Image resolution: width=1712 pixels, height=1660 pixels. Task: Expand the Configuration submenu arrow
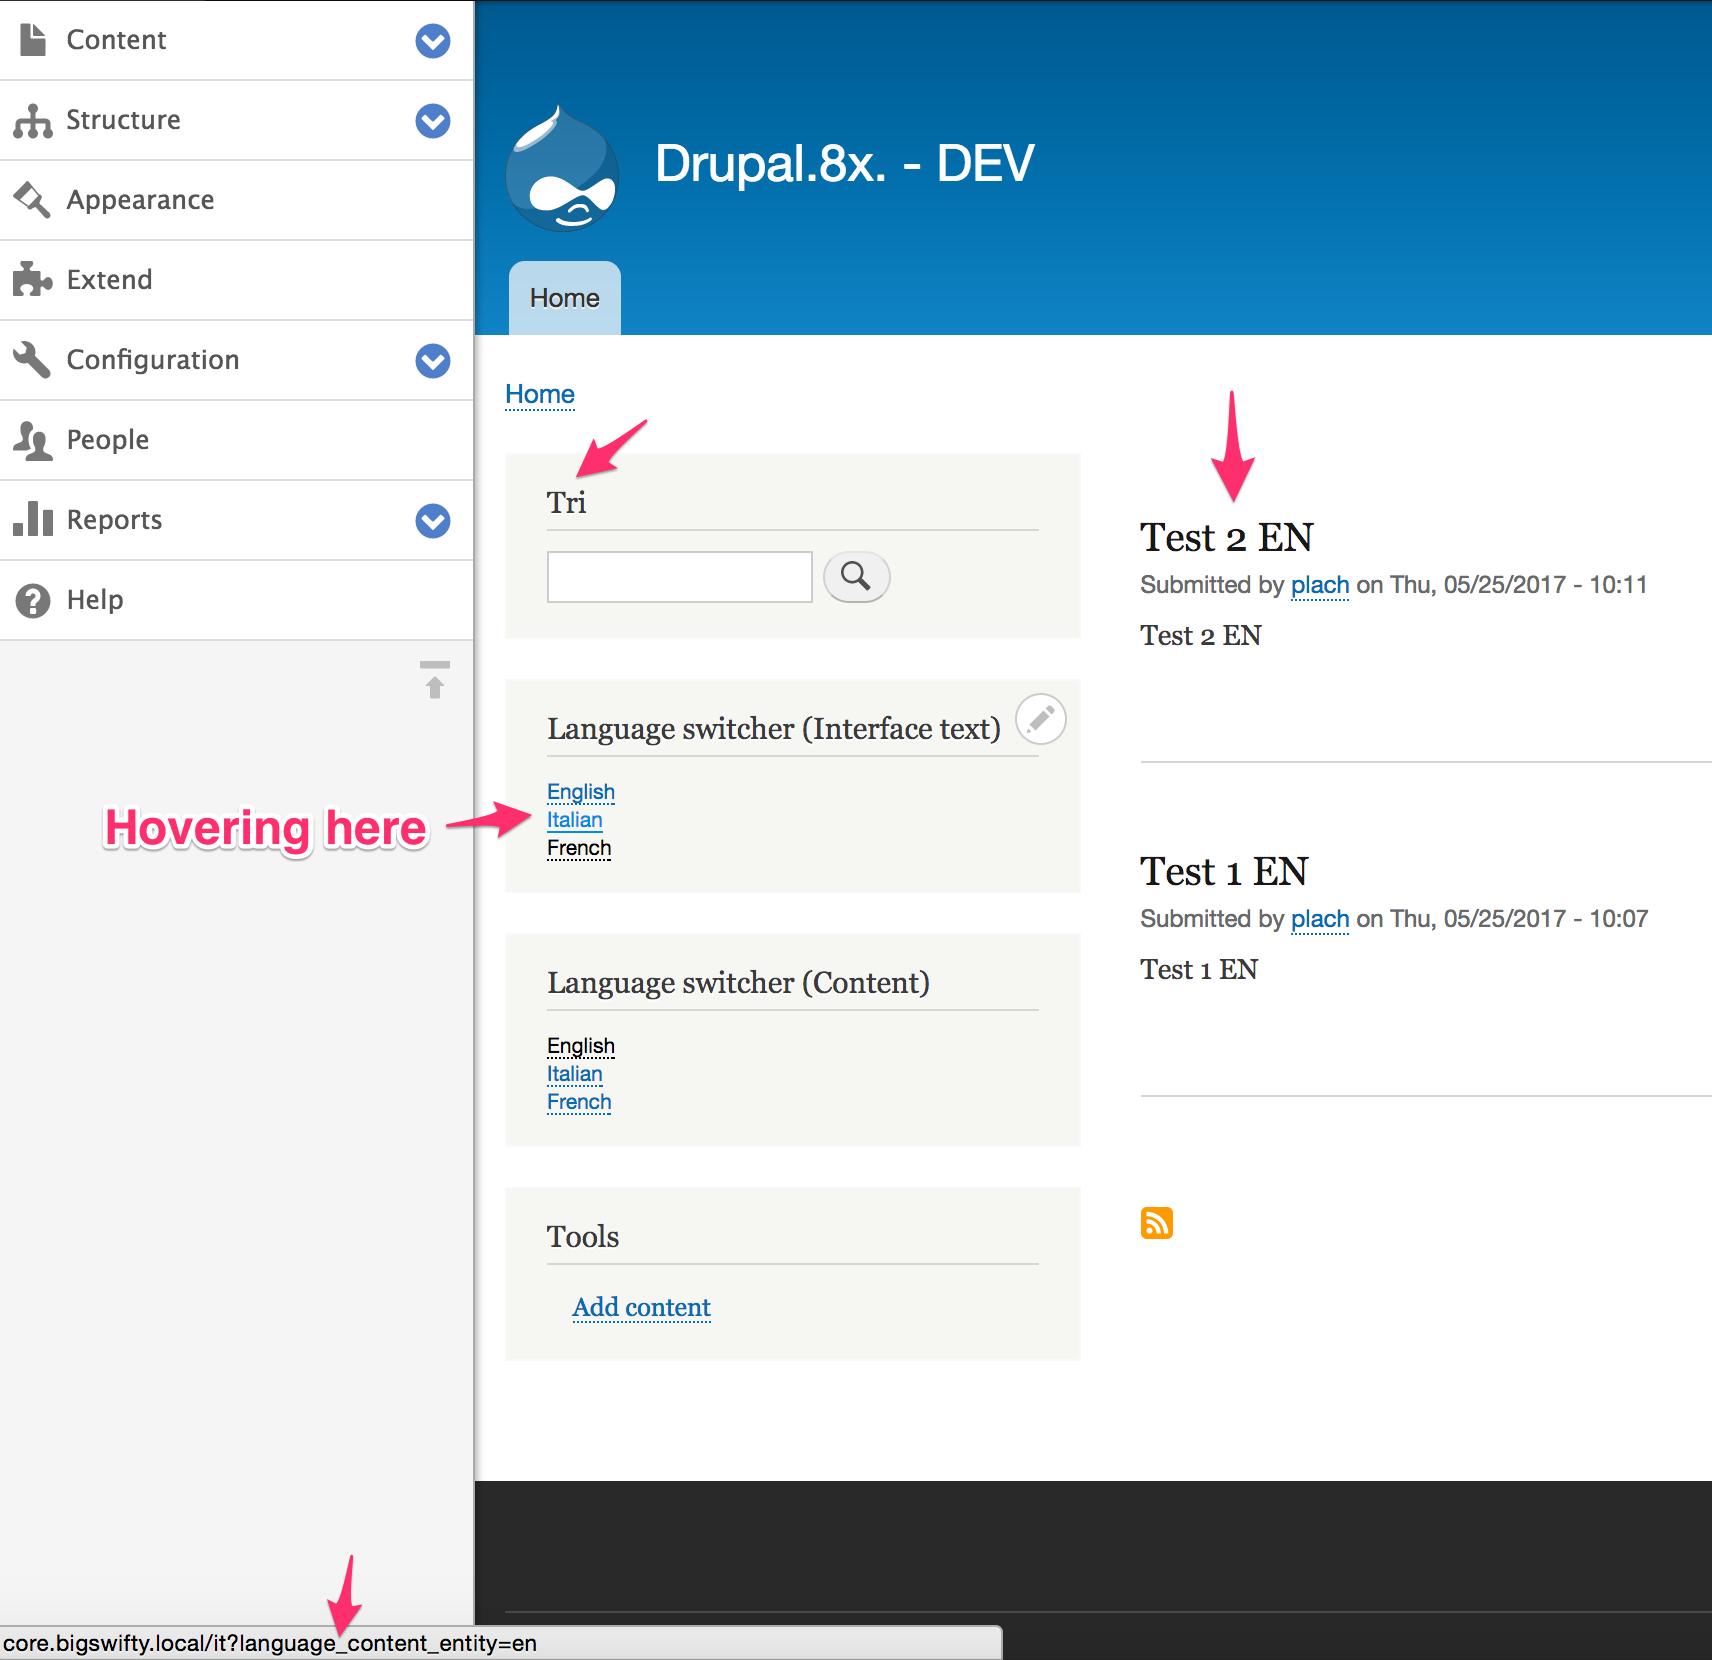coord(432,361)
